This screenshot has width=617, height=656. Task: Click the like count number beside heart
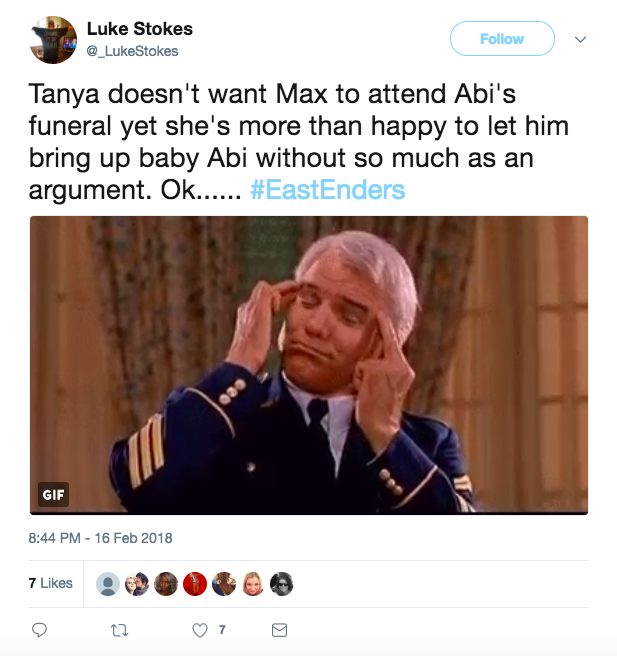click(x=222, y=630)
